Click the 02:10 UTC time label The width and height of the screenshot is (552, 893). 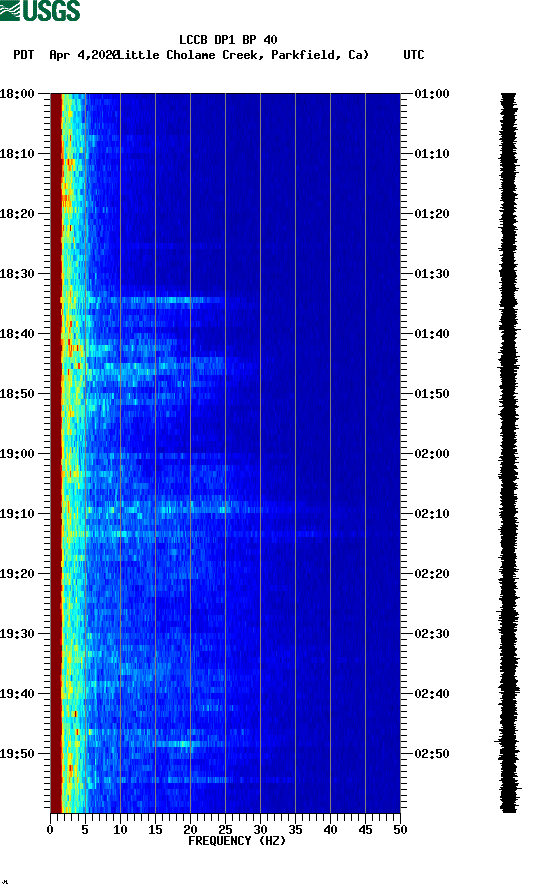tap(432, 514)
